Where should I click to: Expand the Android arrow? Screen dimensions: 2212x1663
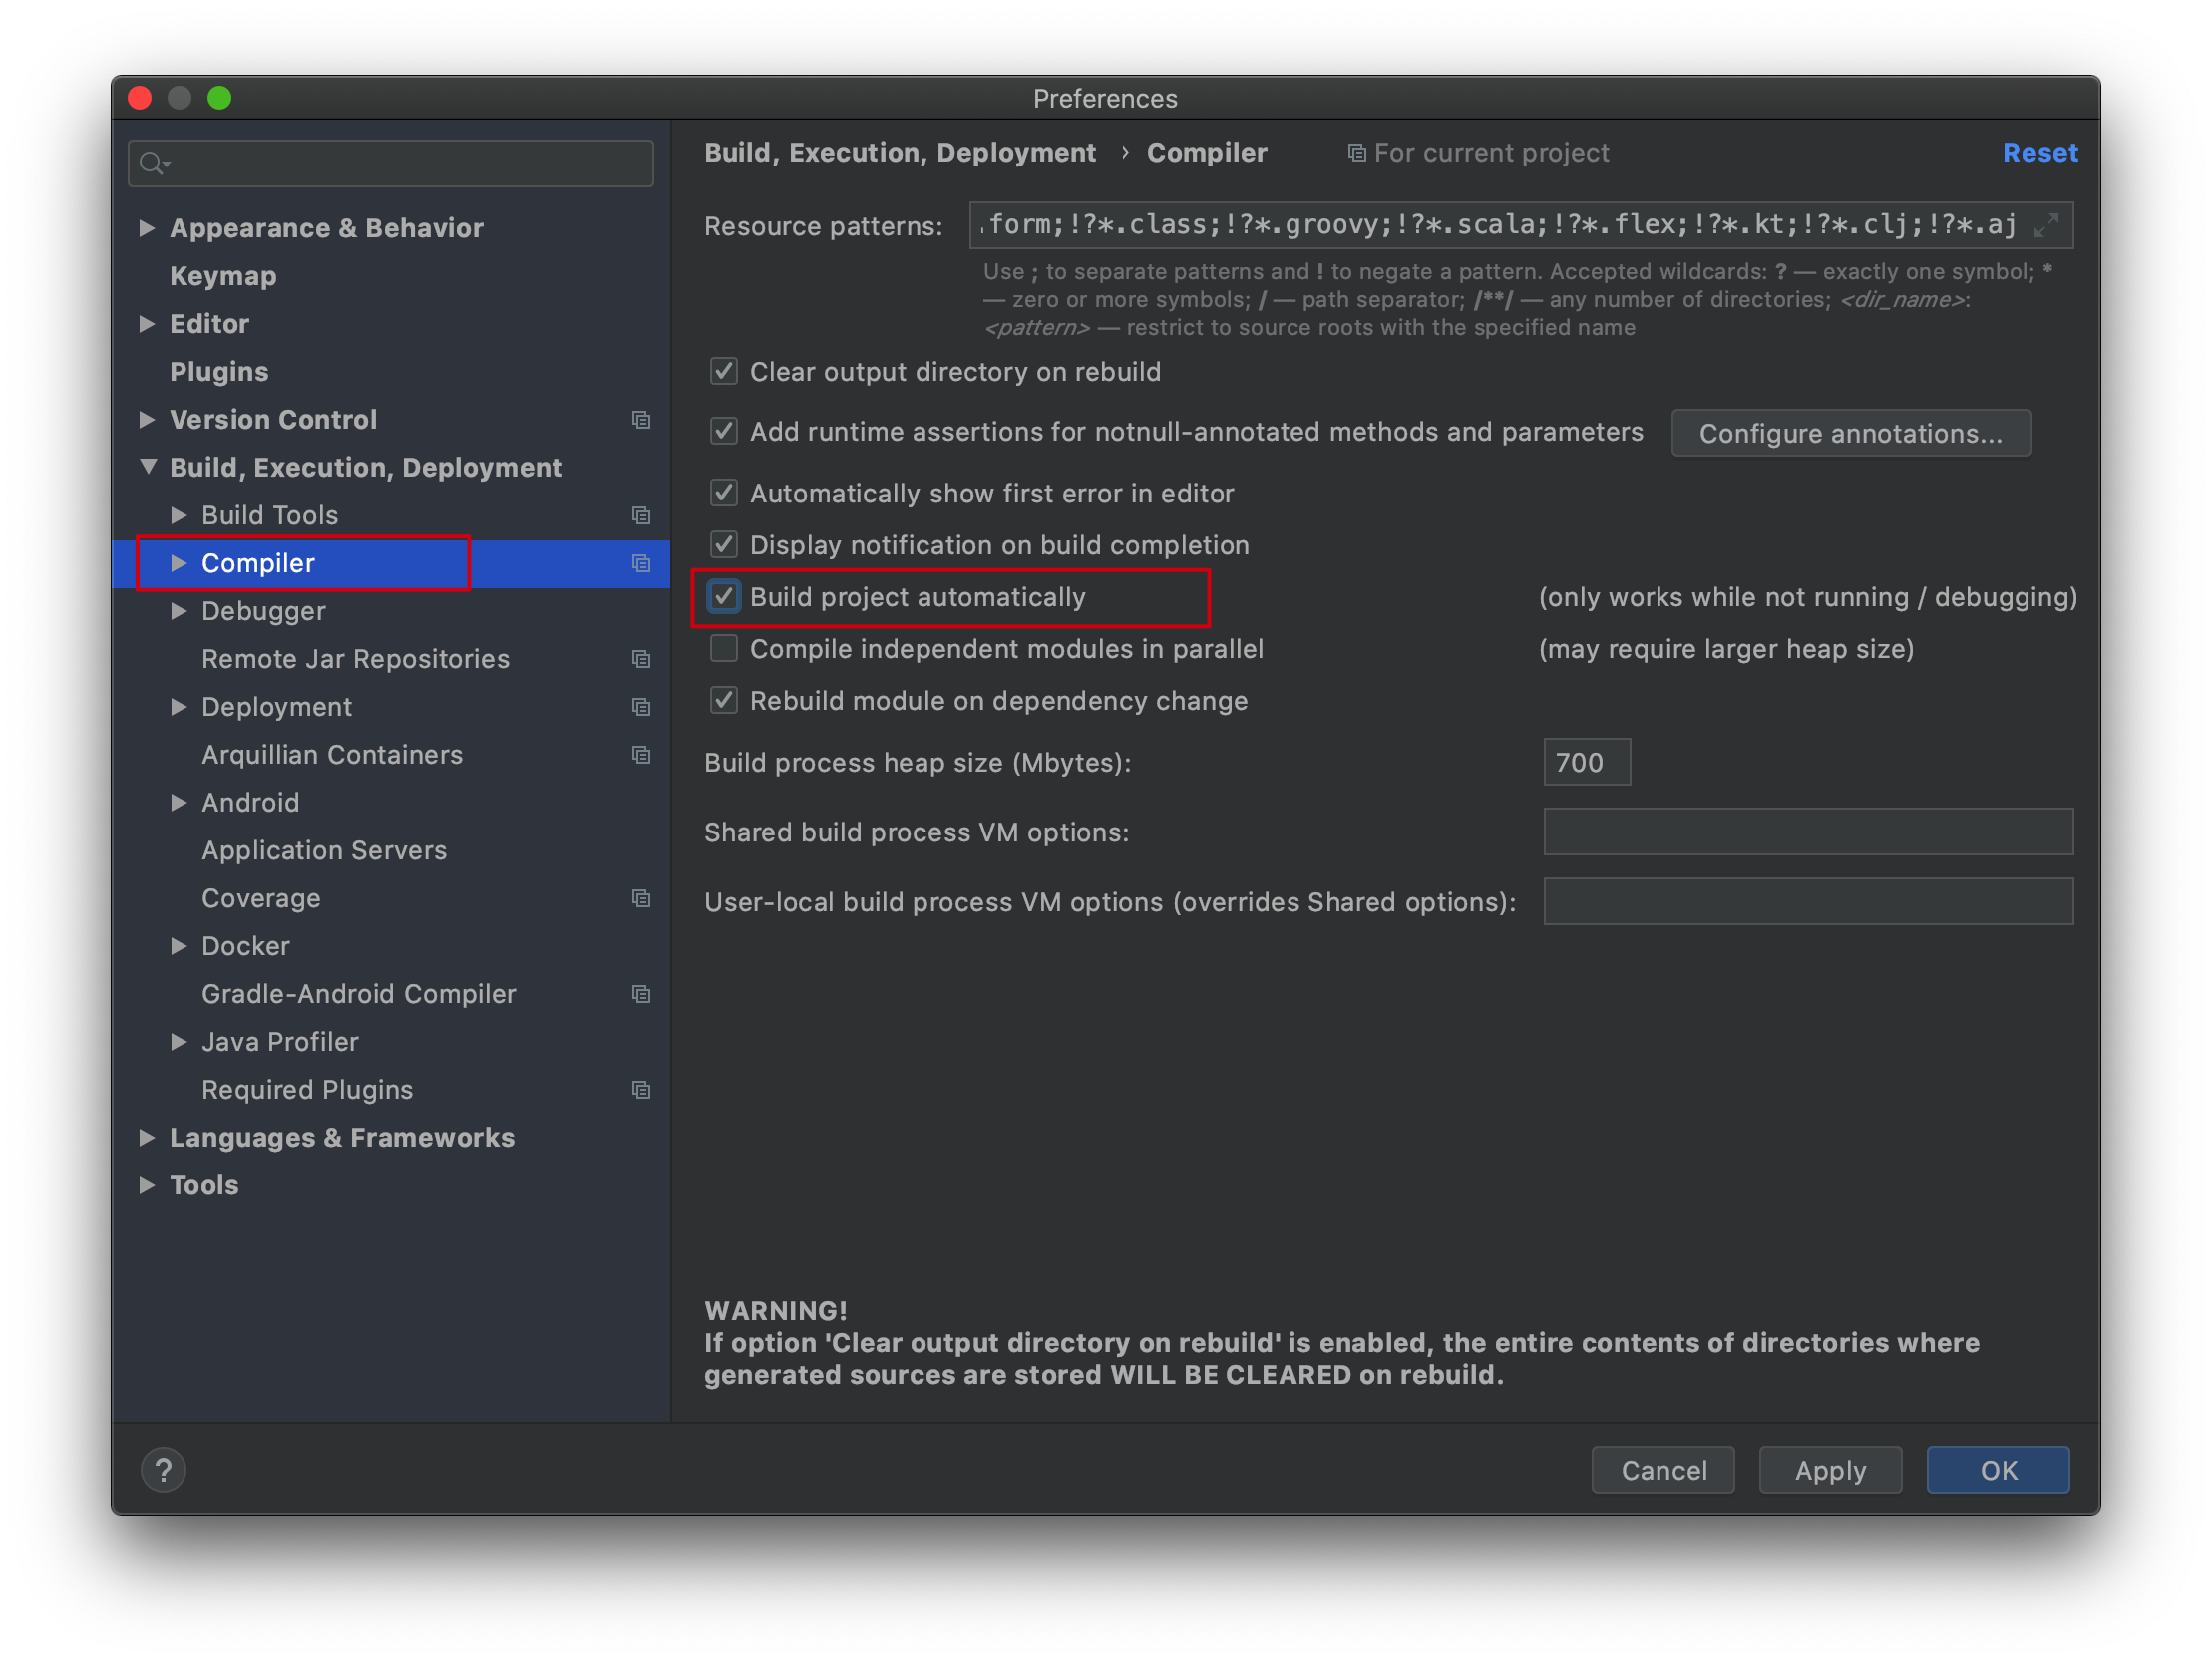coord(179,803)
